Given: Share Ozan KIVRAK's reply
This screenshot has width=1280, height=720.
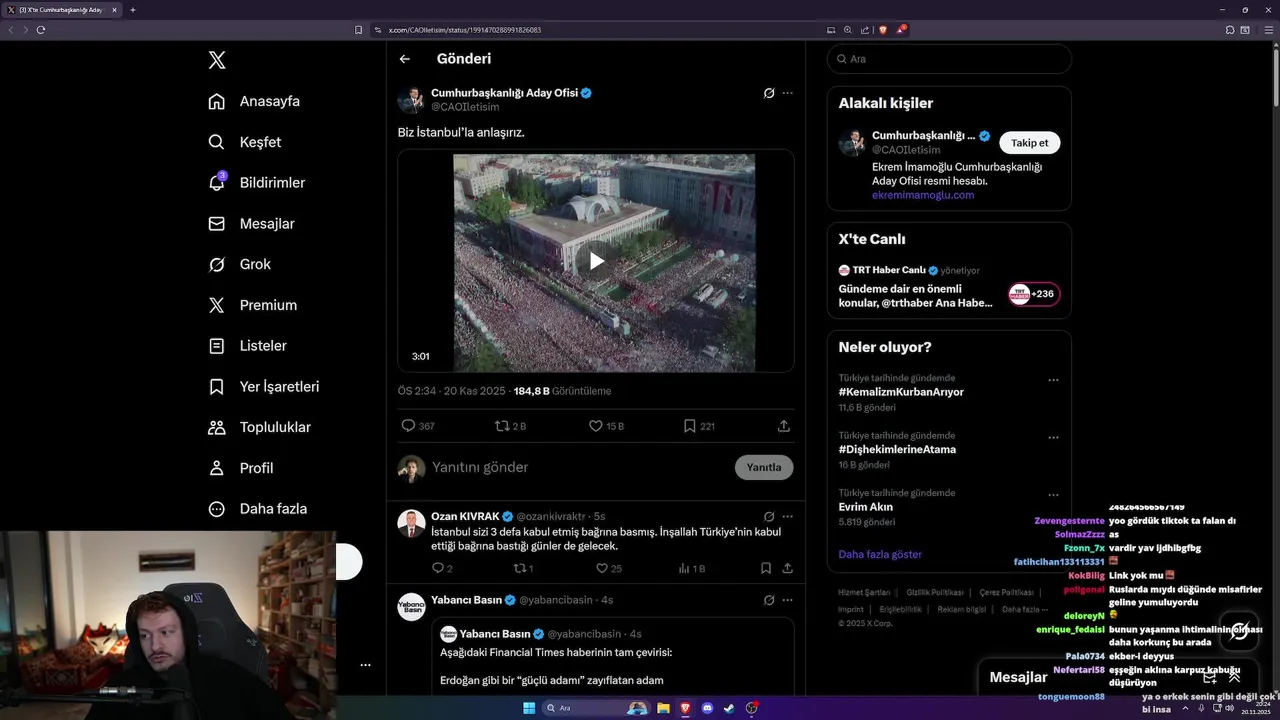Looking at the screenshot, I should [x=788, y=568].
